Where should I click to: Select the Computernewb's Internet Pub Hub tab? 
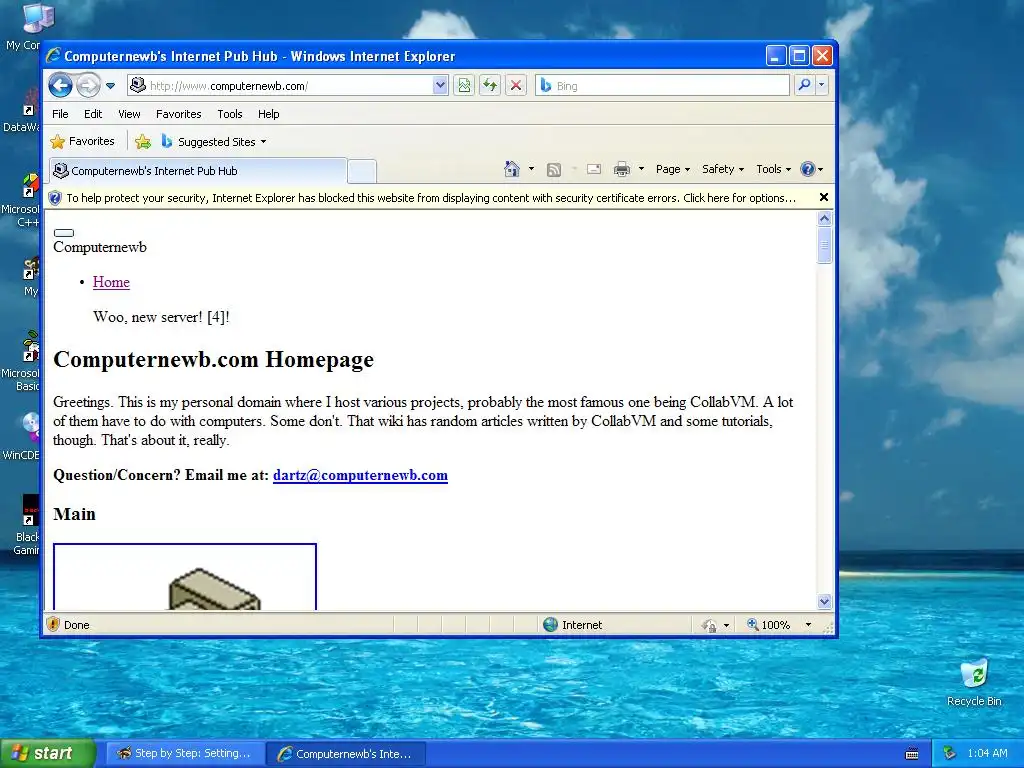pos(197,171)
